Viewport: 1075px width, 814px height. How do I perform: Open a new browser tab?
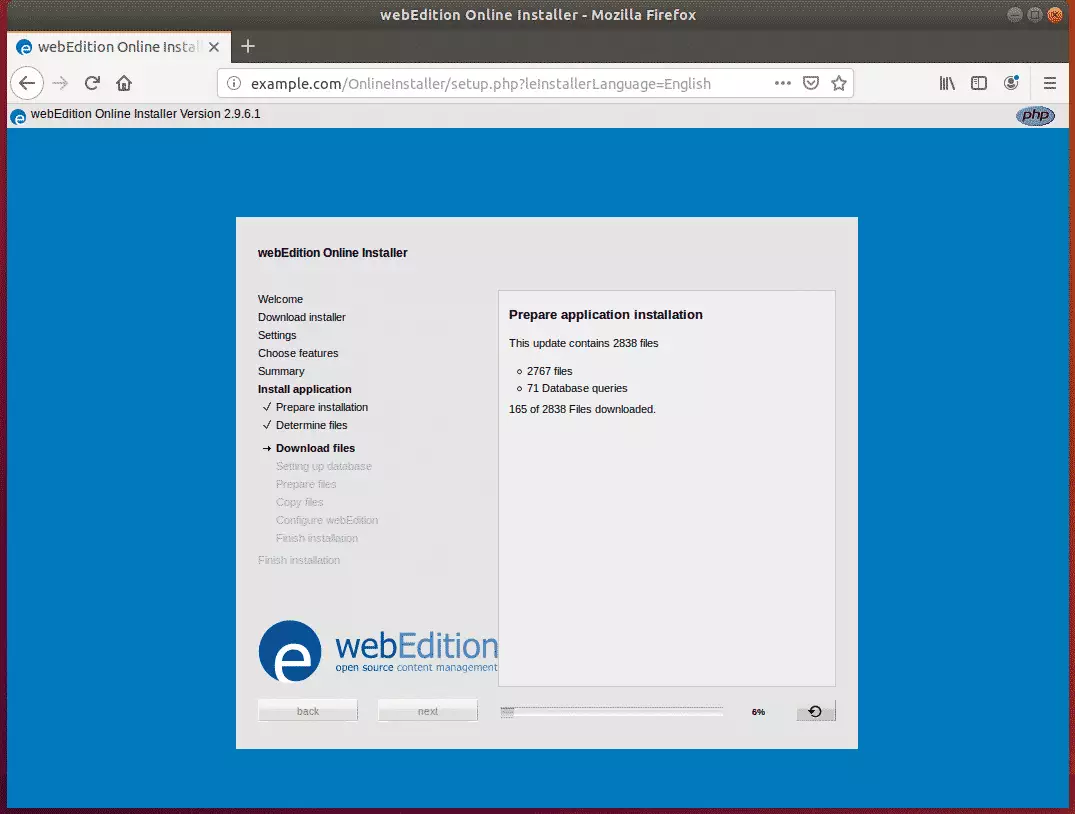[x=248, y=47]
